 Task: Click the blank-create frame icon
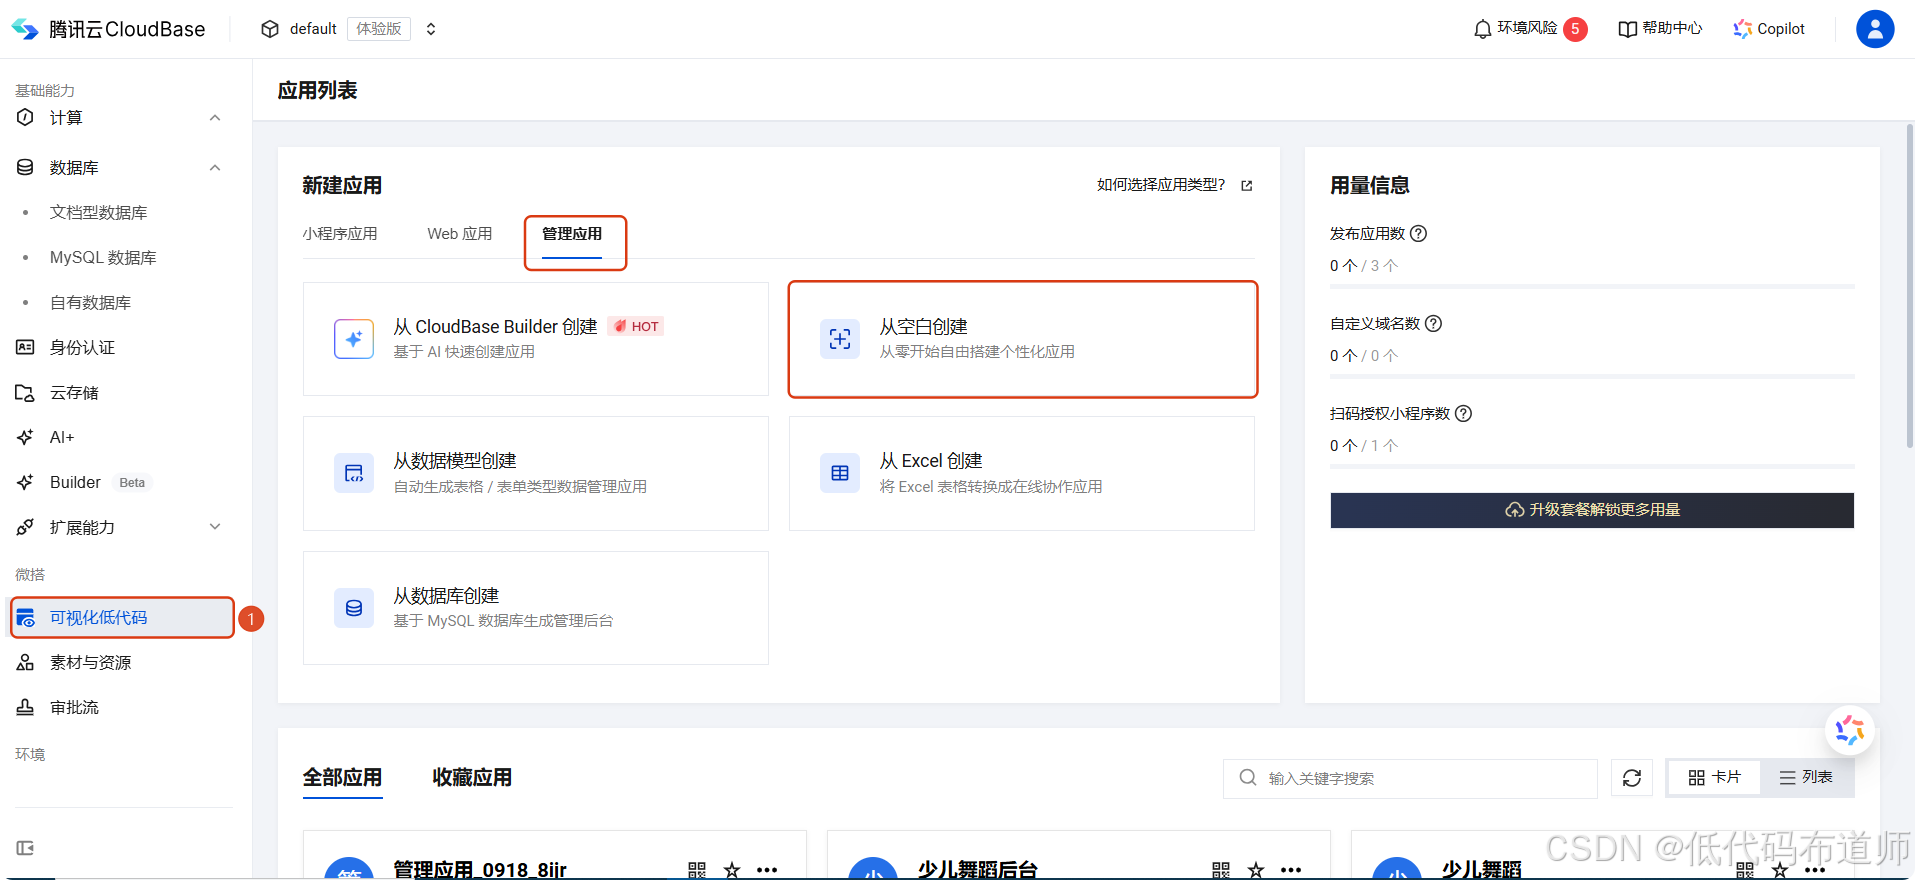840,339
